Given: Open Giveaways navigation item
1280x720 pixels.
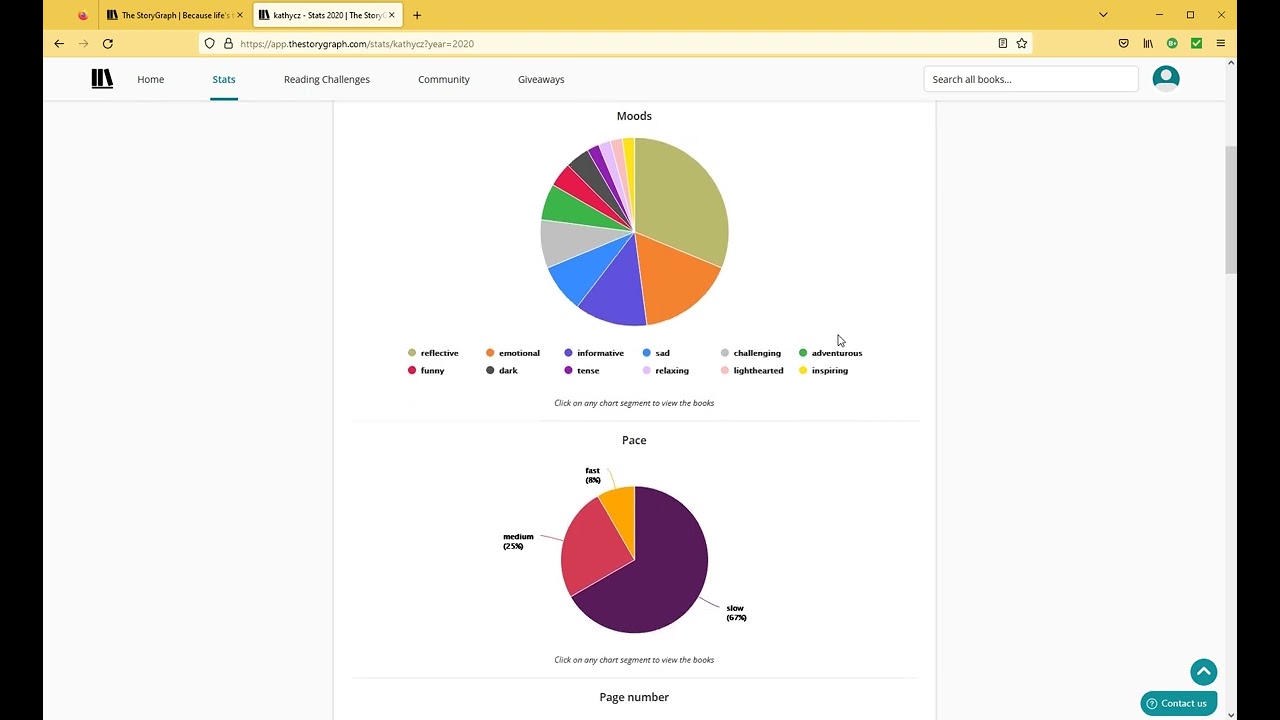Looking at the screenshot, I should (x=541, y=79).
